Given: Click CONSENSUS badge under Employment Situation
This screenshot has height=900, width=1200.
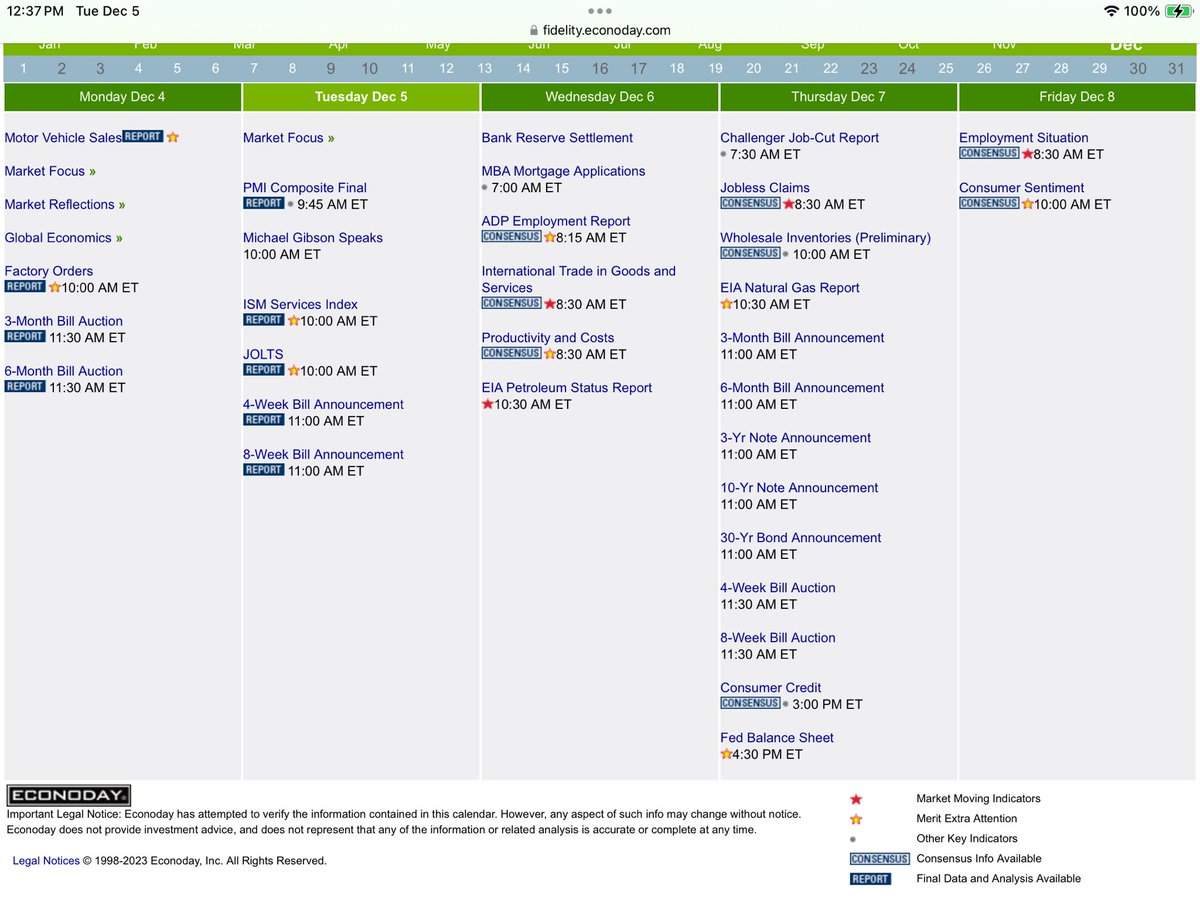Looking at the screenshot, I should point(990,153).
